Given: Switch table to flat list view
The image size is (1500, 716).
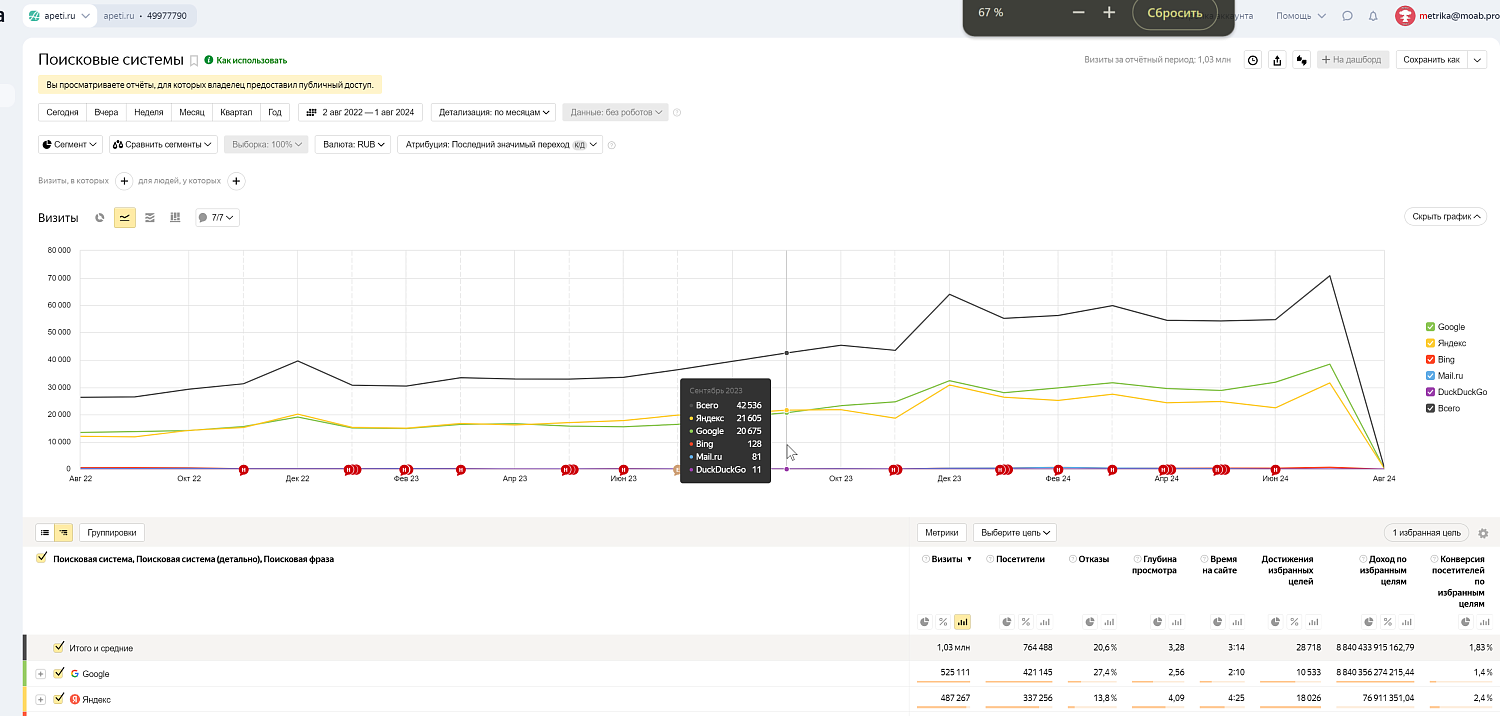Looking at the screenshot, I should point(45,533).
